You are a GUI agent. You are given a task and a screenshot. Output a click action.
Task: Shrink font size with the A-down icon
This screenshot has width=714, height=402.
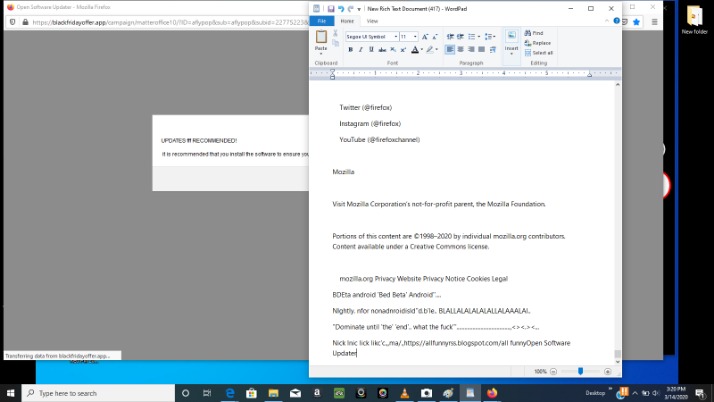click(435, 36)
